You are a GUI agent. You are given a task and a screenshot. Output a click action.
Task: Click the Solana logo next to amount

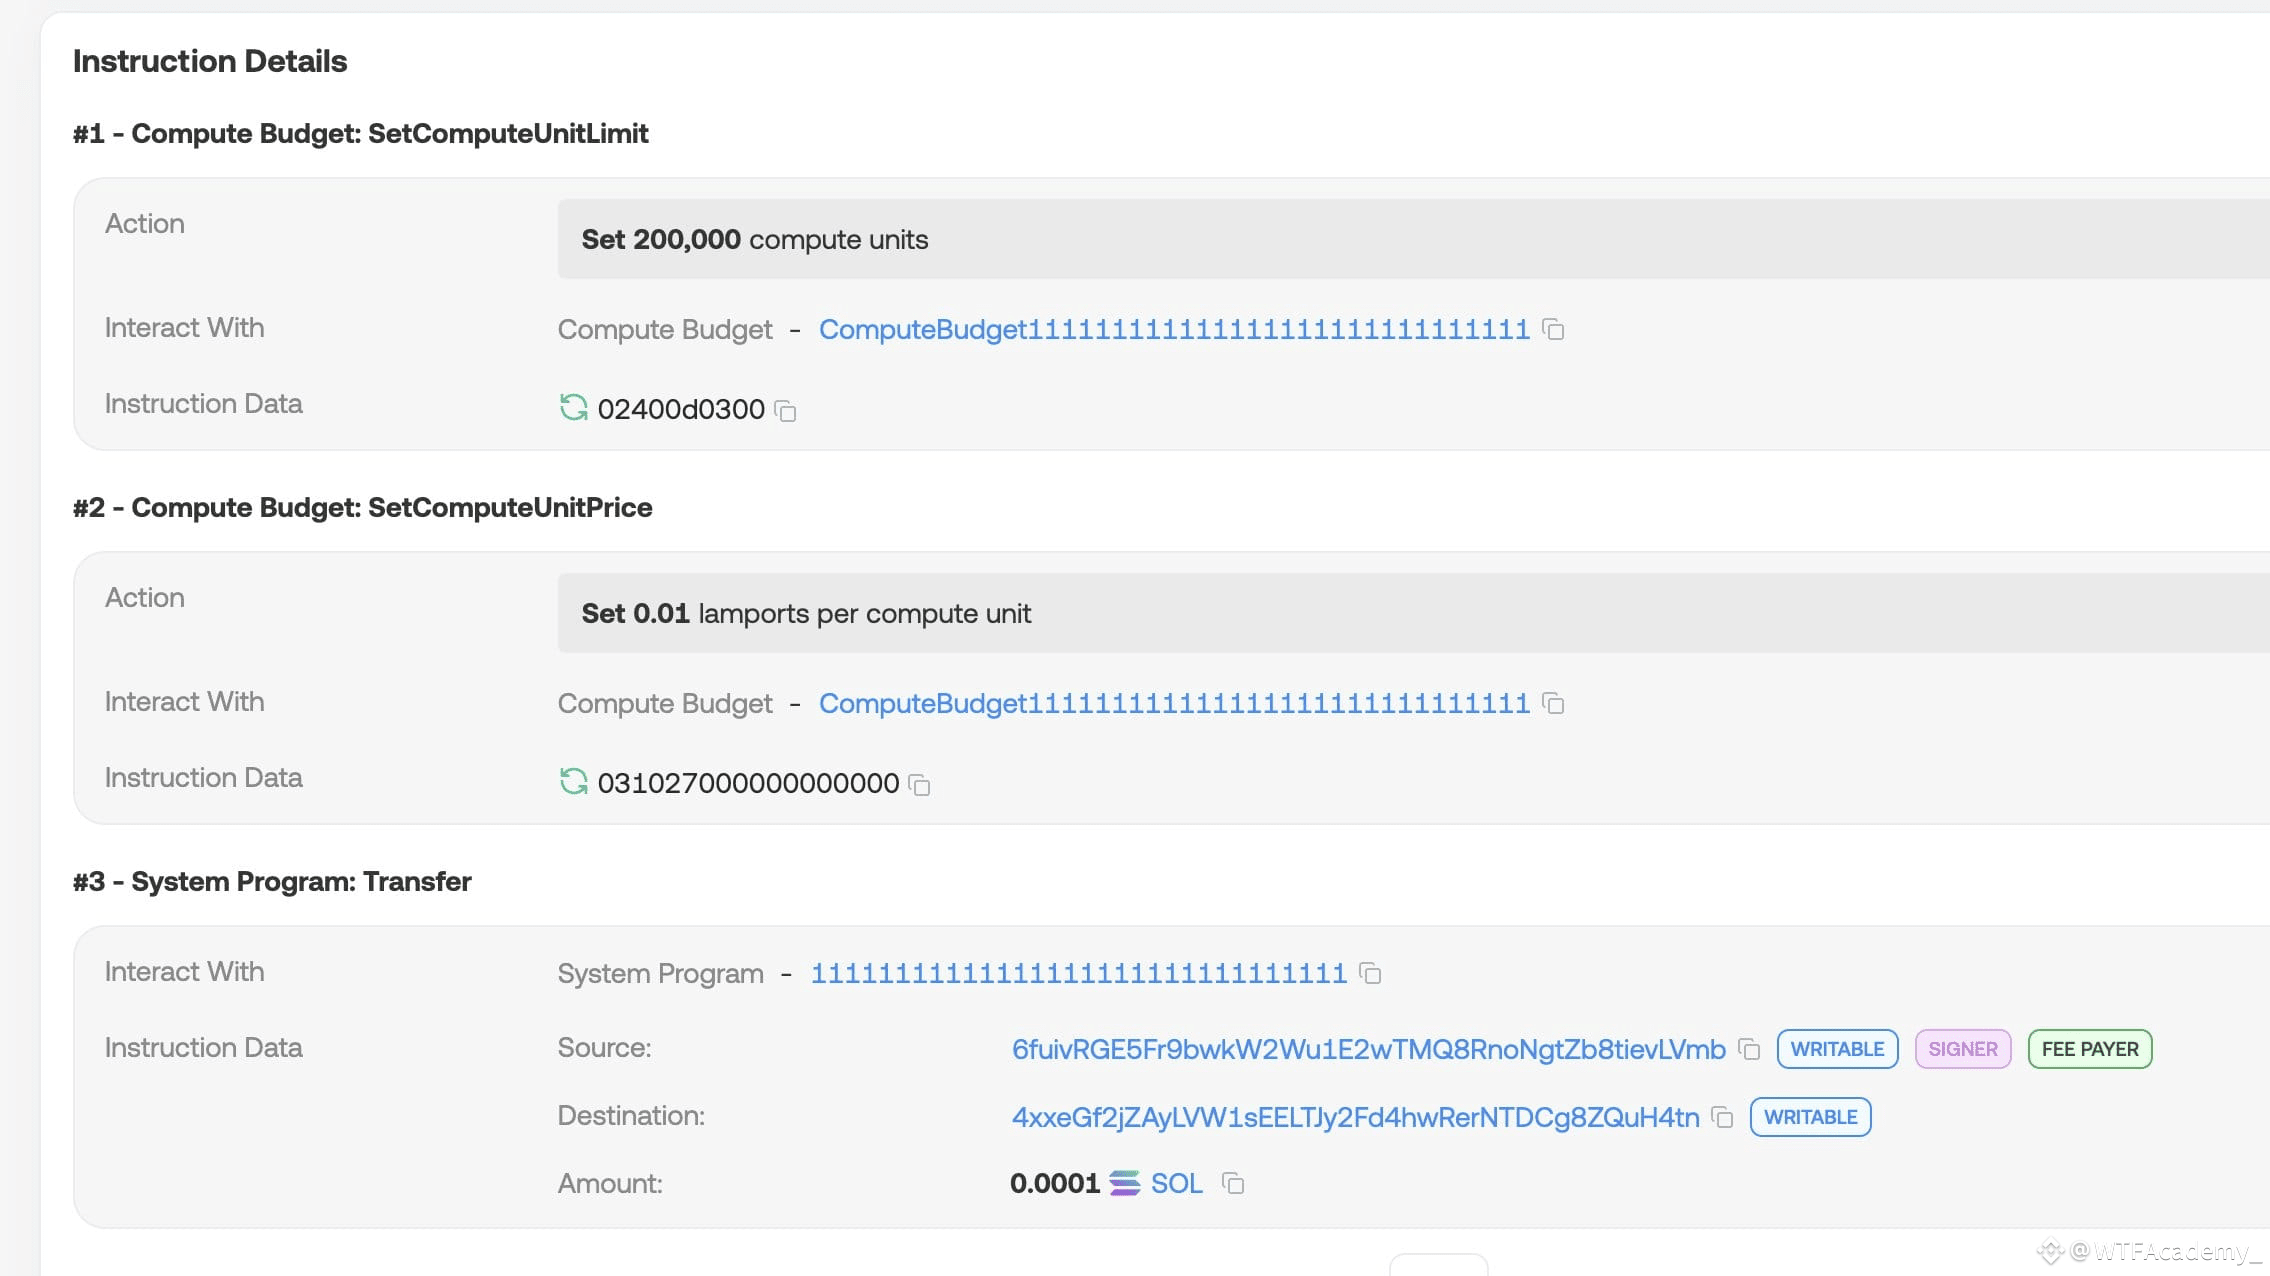point(1125,1183)
